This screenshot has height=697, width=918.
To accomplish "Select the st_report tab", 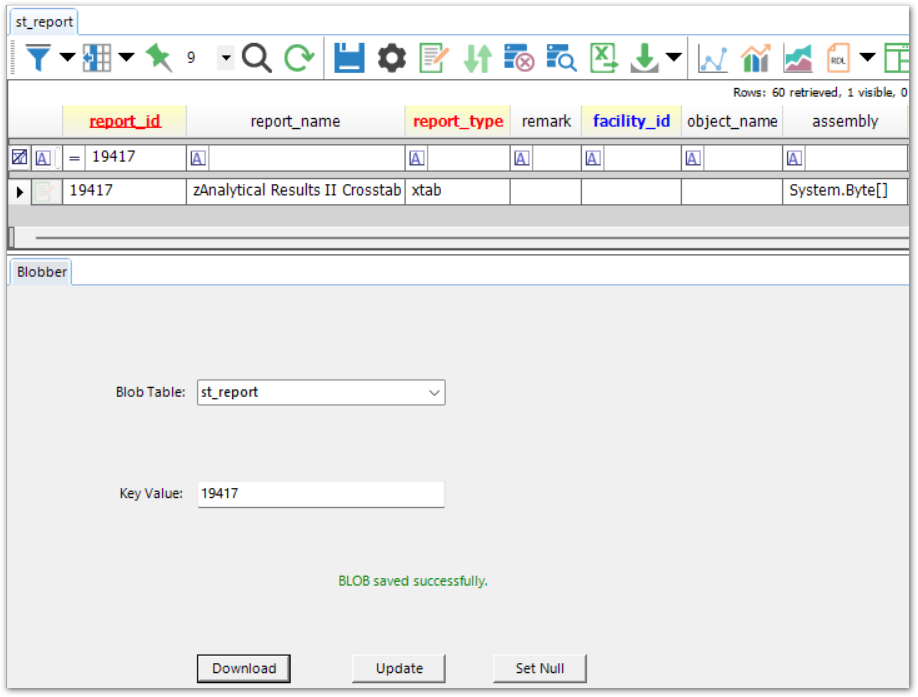I will point(44,21).
